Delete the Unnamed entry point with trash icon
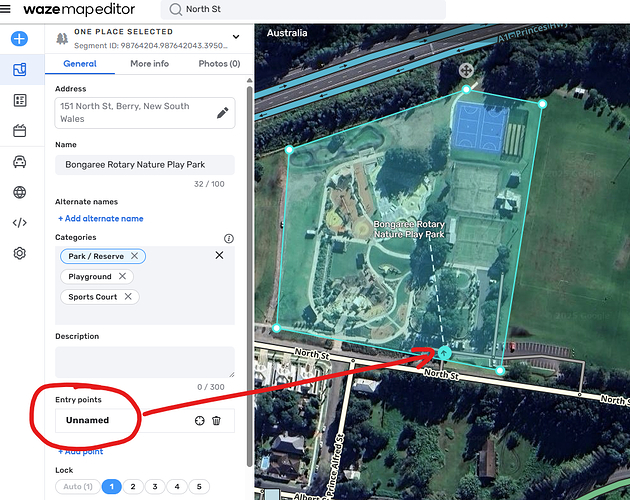This screenshot has height=500, width=630. 216,421
